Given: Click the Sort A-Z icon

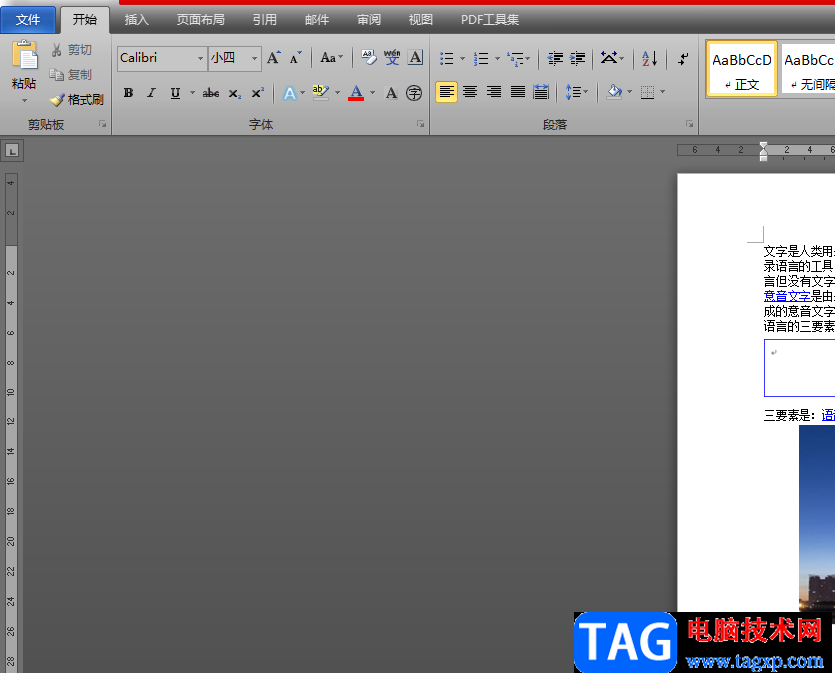Looking at the screenshot, I should [x=649, y=59].
